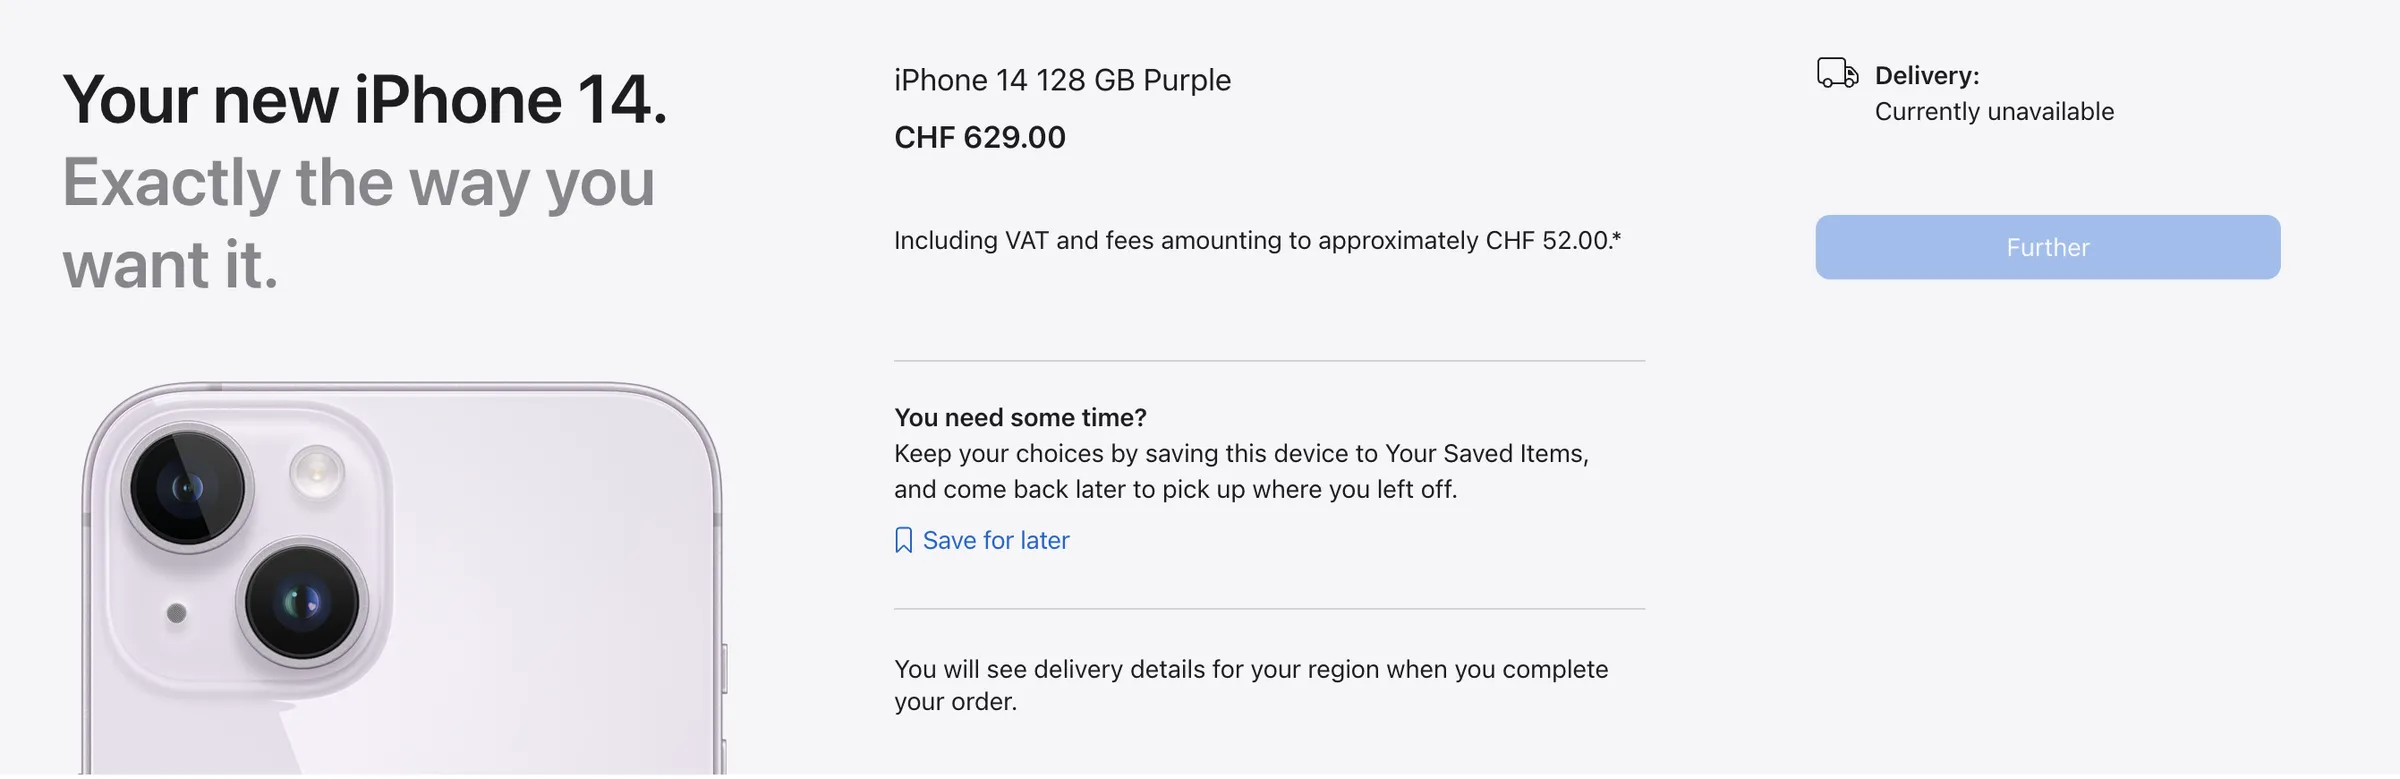Click the Further button
2400x779 pixels.
point(2047,247)
